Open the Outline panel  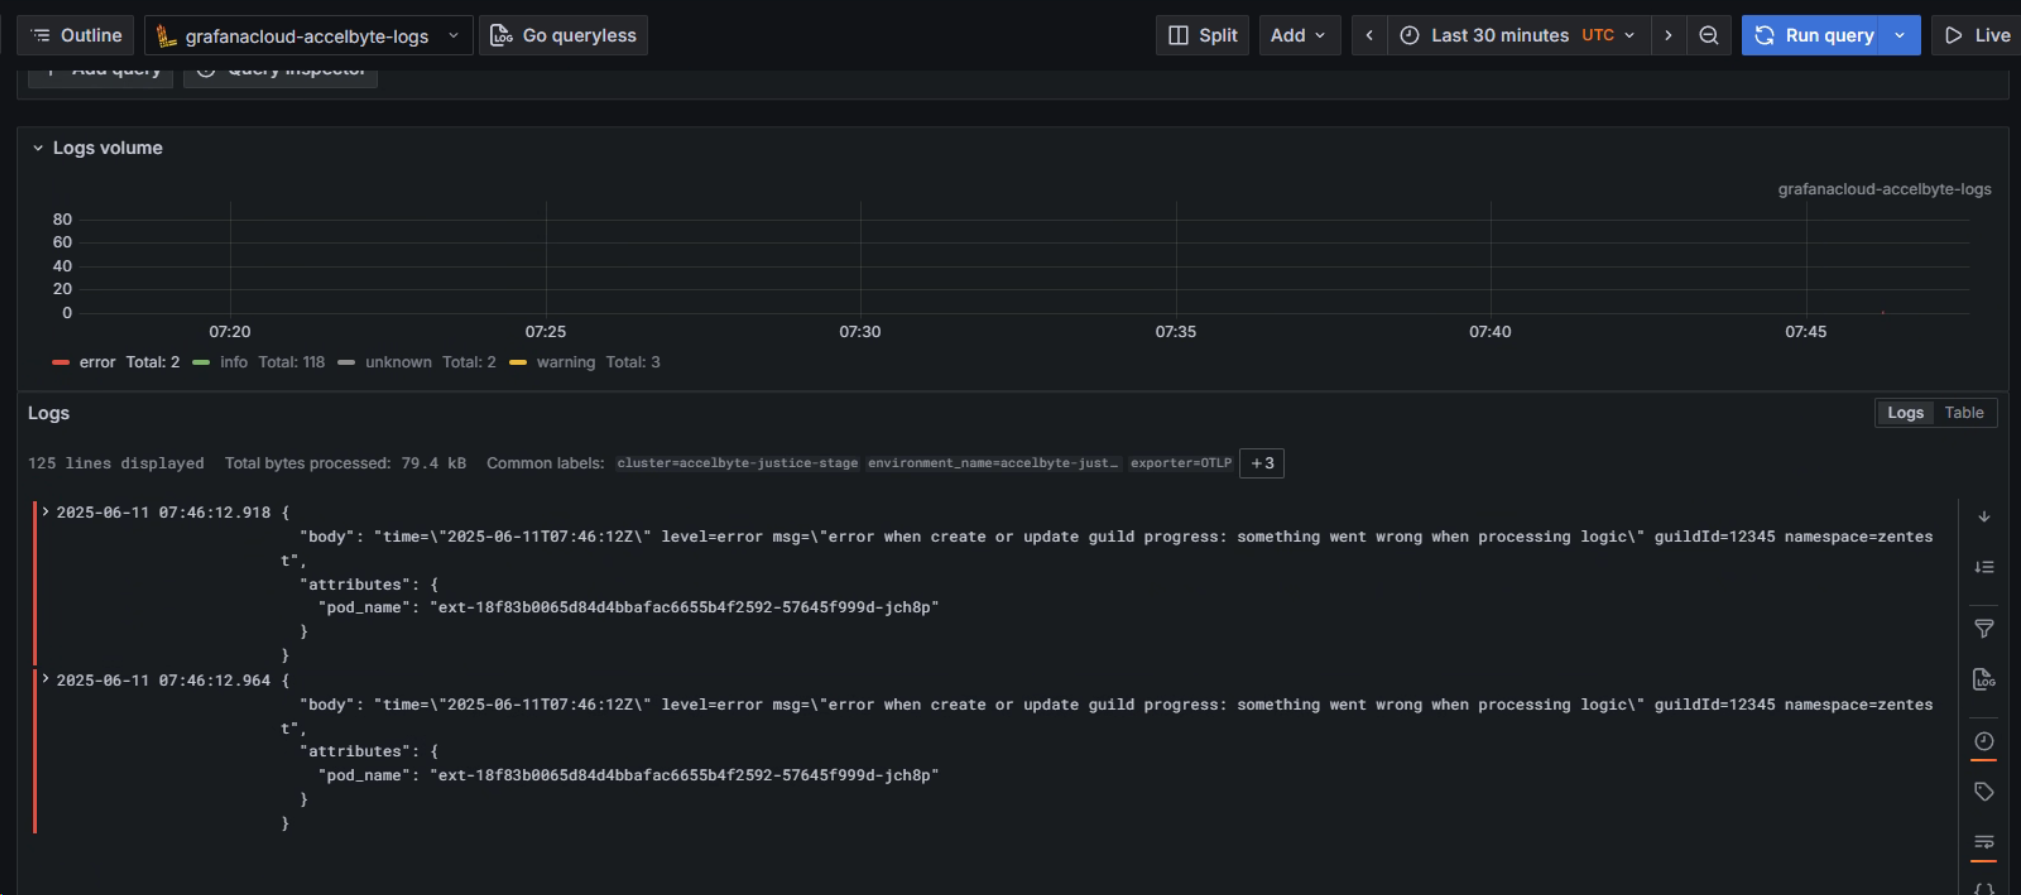pyautogui.click(x=75, y=35)
